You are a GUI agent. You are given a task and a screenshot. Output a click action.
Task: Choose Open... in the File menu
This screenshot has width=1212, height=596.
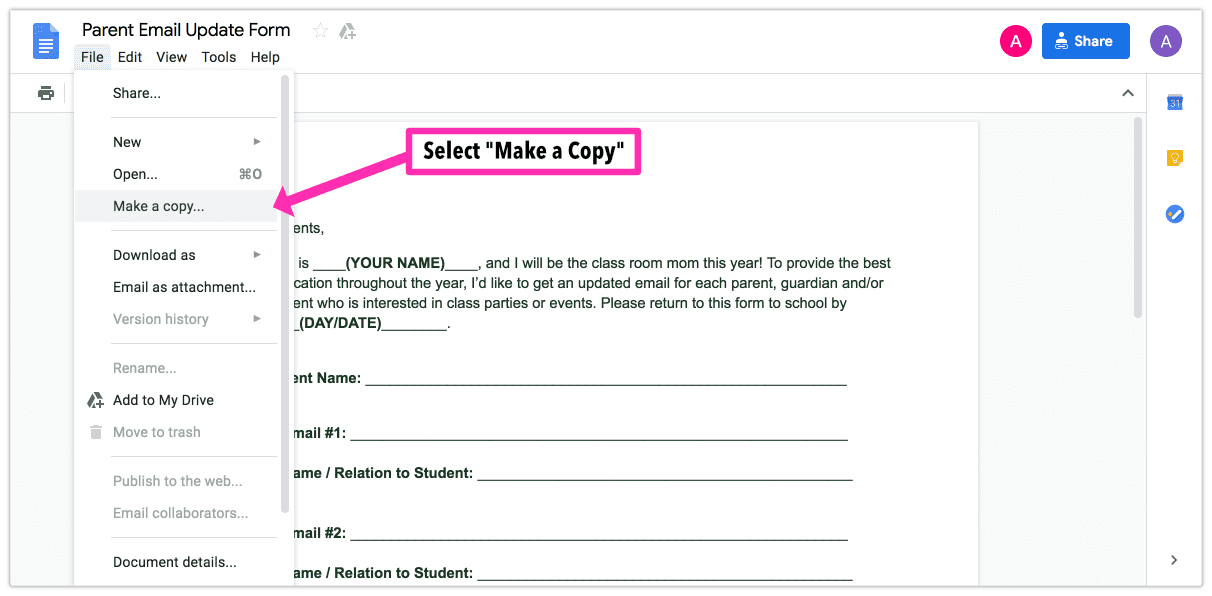pyautogui.click(x=177, y=174)
